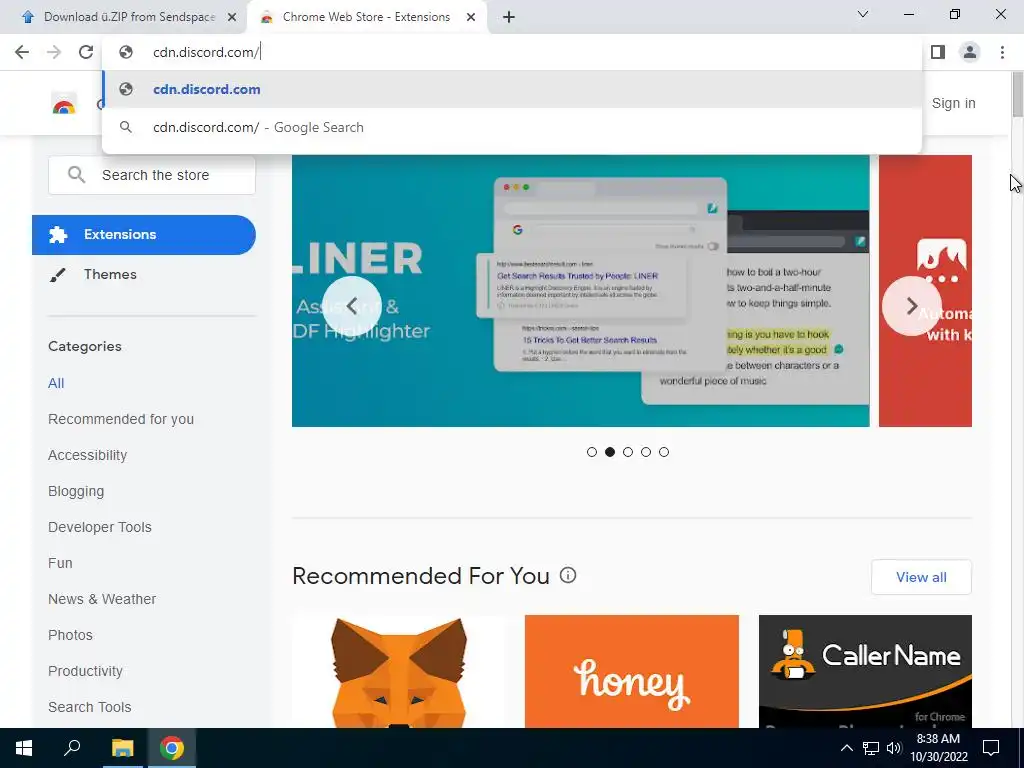Select the fifth carousel dot
Image resolution: width=1024 pixels, height=768 pixels.
tap(664, 452)
